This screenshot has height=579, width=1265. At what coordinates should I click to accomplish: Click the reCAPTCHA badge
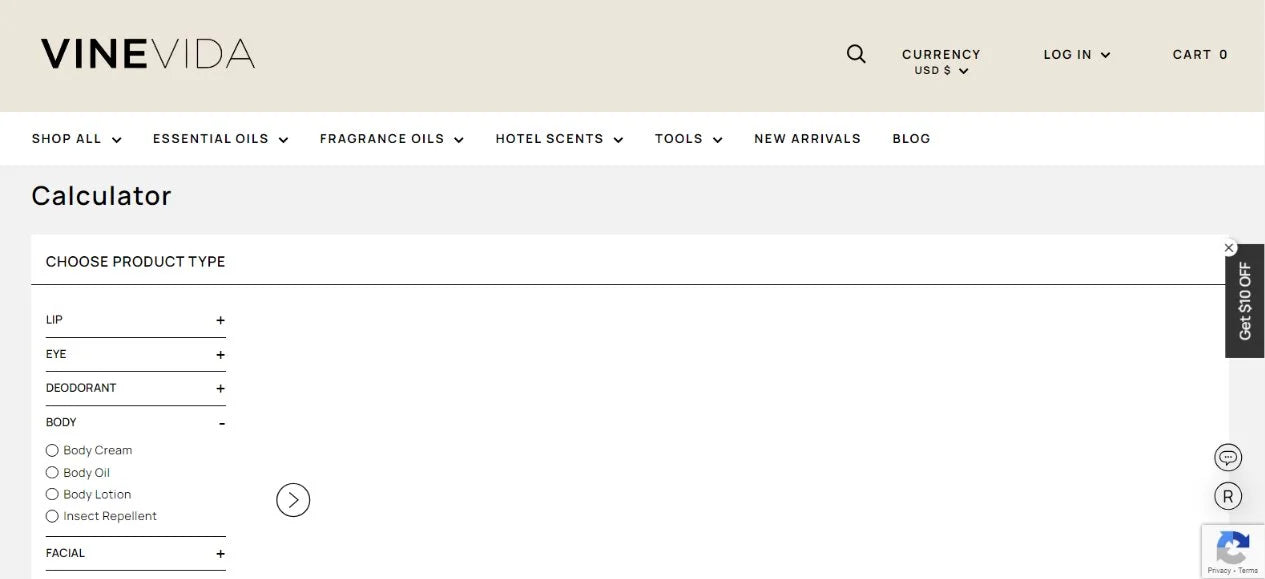pyautogui.click(x=1233, y=551)
